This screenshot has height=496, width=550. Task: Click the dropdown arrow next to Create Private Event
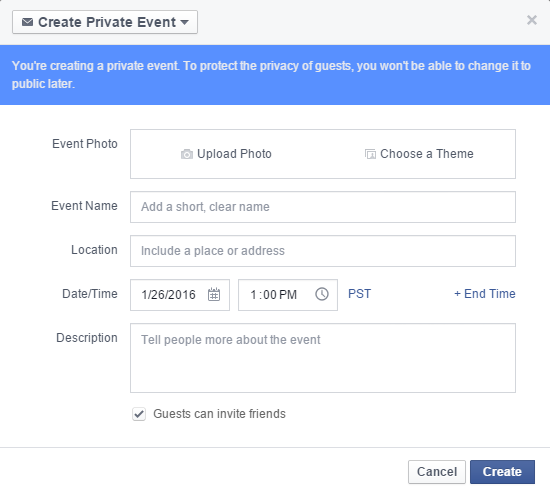tap(185, 22)
